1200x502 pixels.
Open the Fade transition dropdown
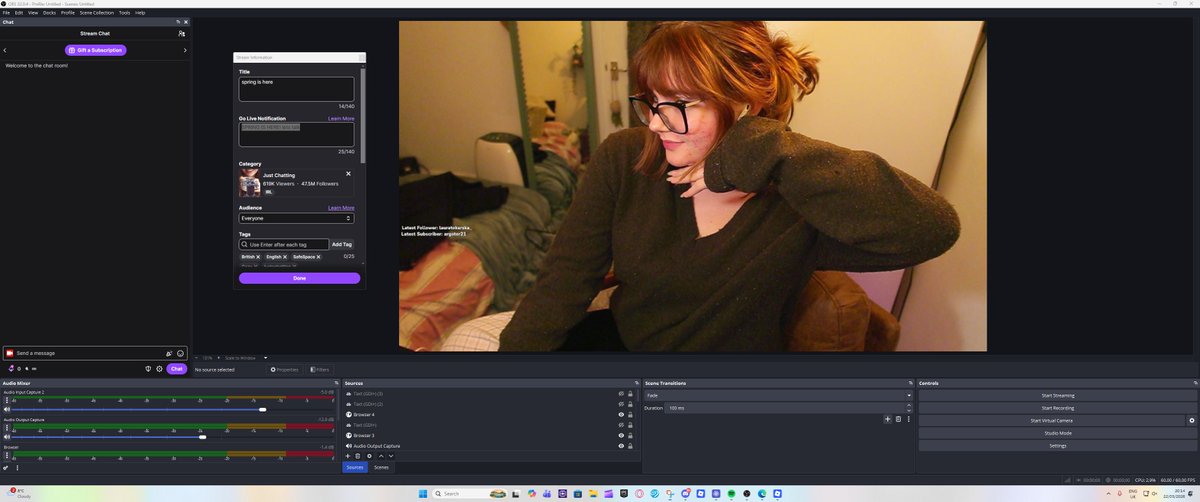click(x=779, y=395)
